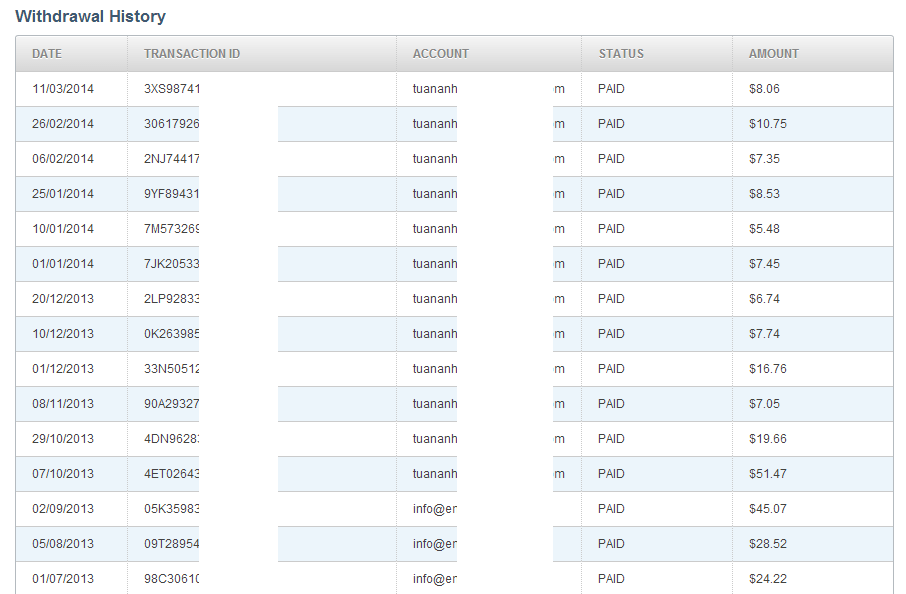Click the AMOUNT column header
Viewport: 906px width, 594px height.
[x=774, y=54]
